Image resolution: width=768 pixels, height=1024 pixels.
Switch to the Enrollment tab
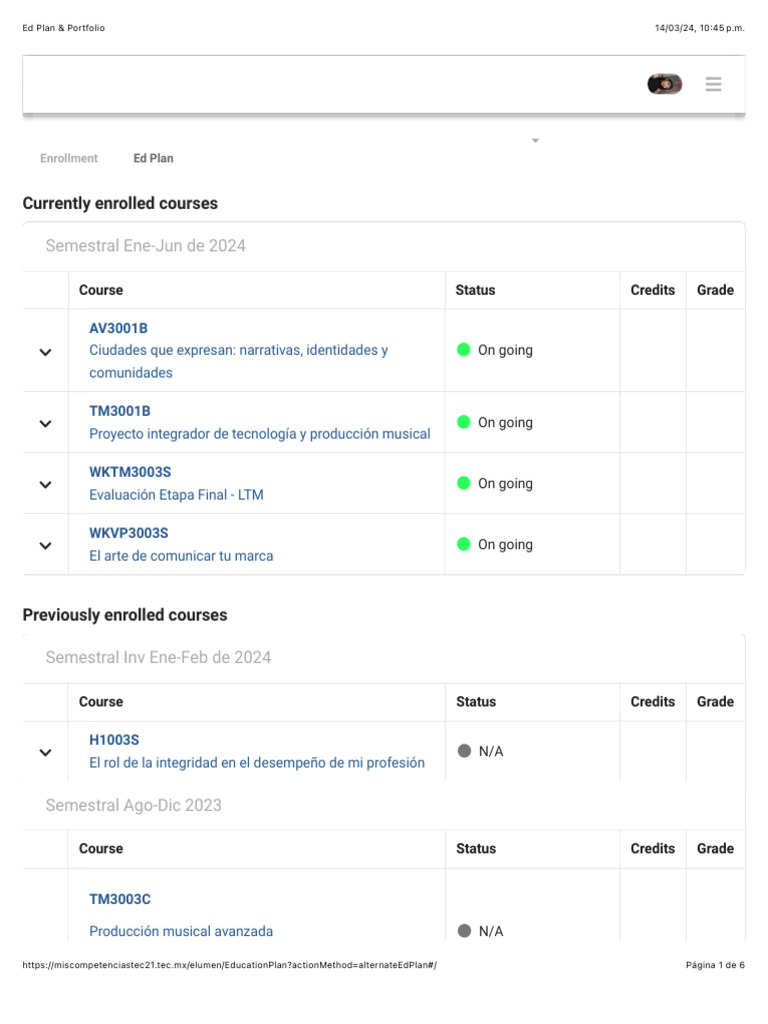[69, 158]
